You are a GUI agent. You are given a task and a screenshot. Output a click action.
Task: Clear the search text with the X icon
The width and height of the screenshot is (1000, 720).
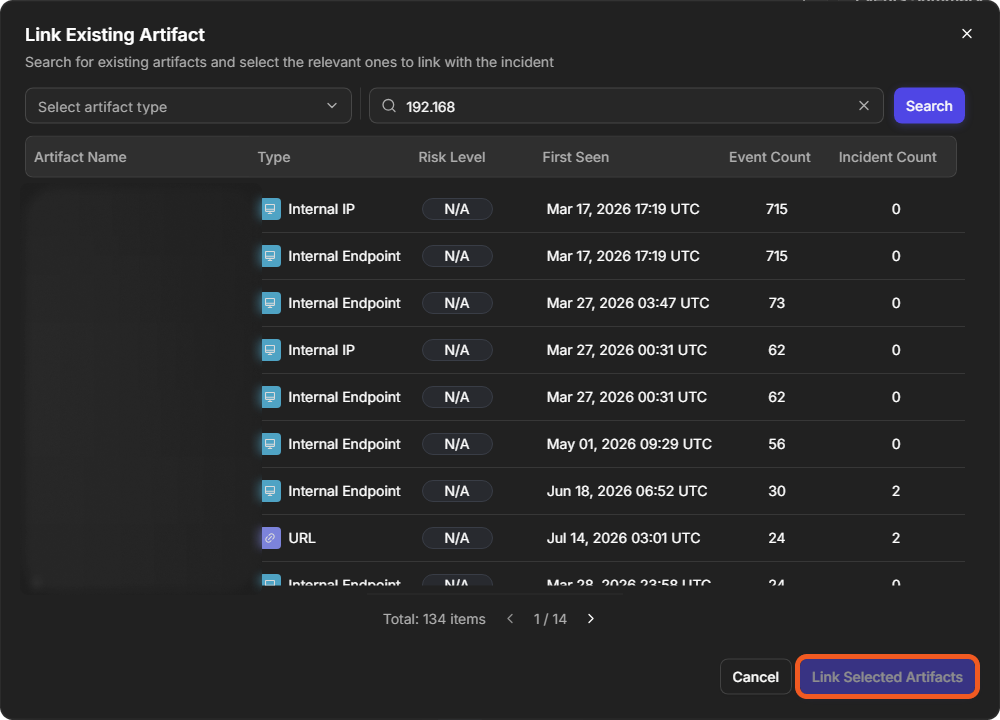[x=864, y=106]
